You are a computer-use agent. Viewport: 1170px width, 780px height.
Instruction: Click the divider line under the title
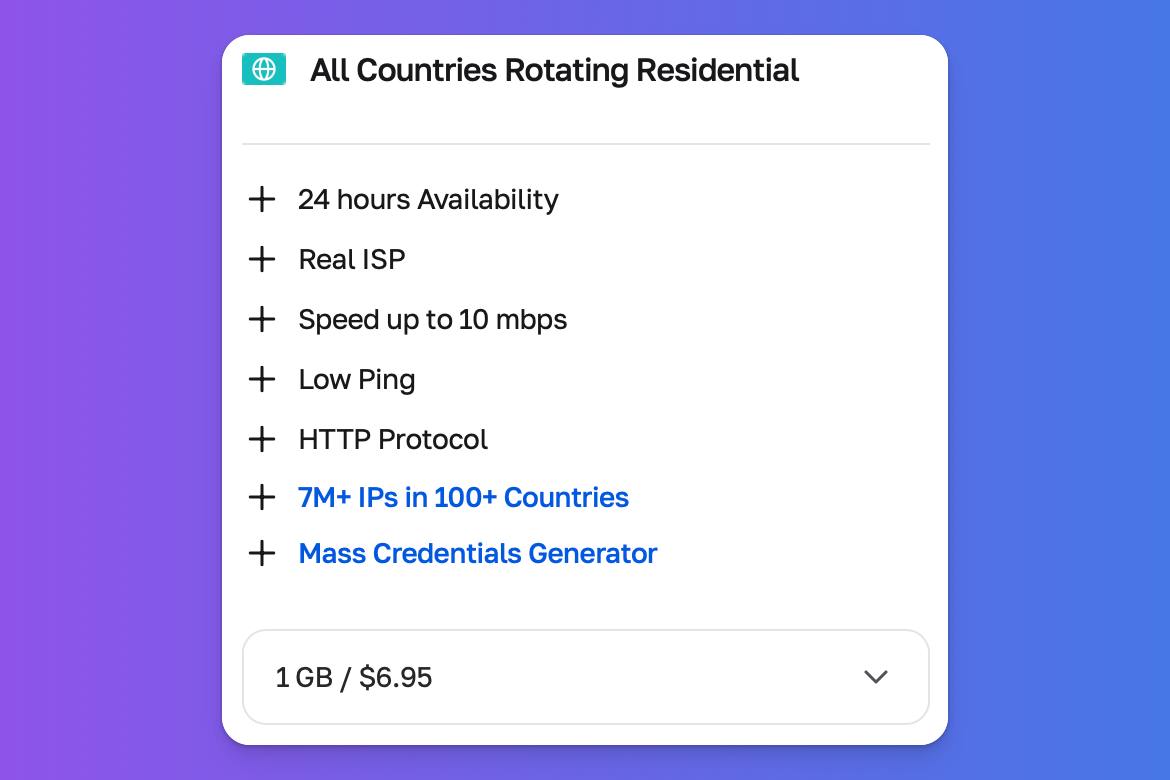[586, 143]
